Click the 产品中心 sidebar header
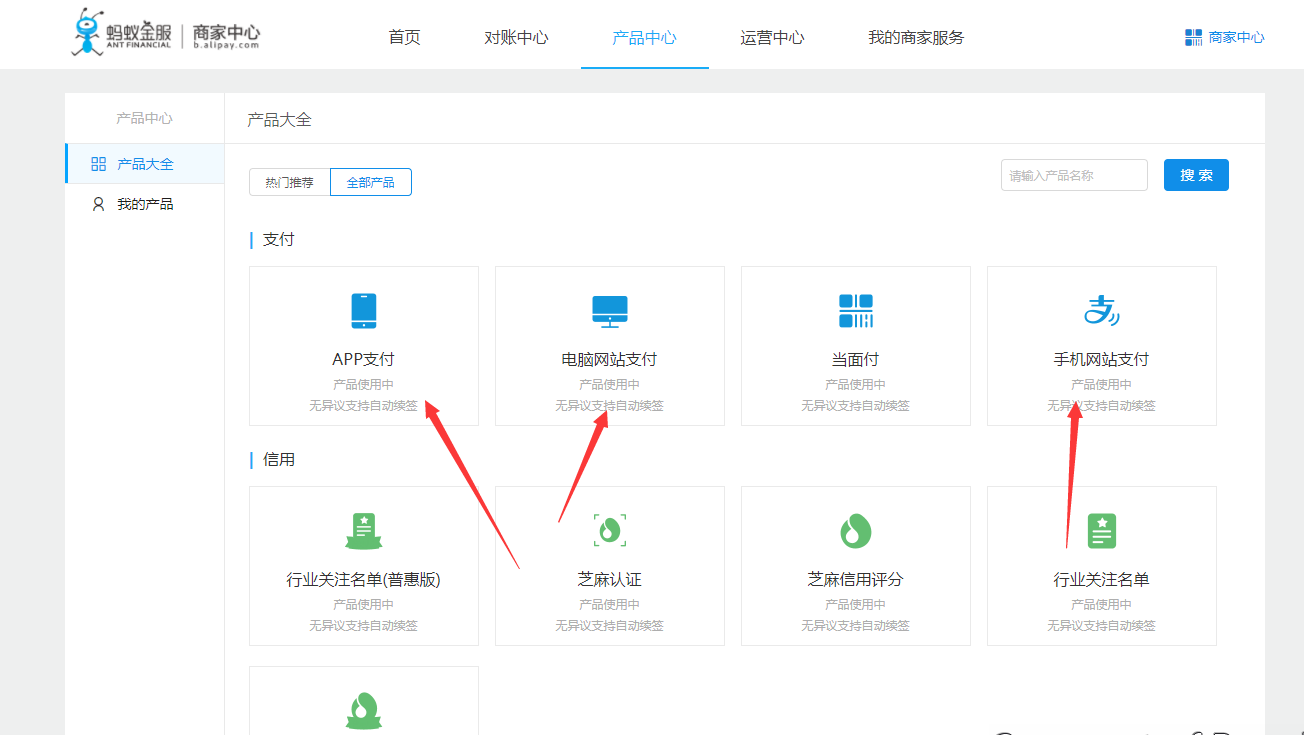The width and height of the screenshot is (1304, 735). pyautogui.click(x=145, y=118)
